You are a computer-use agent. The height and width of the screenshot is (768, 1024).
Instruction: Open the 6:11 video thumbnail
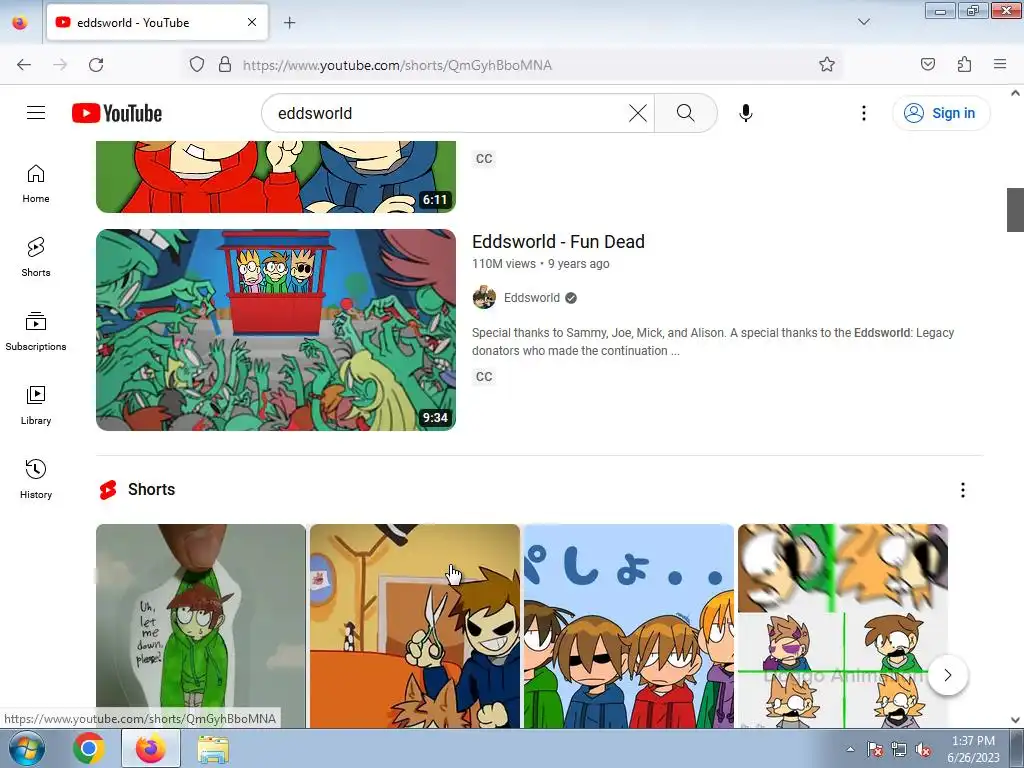[x=276, y=176]
